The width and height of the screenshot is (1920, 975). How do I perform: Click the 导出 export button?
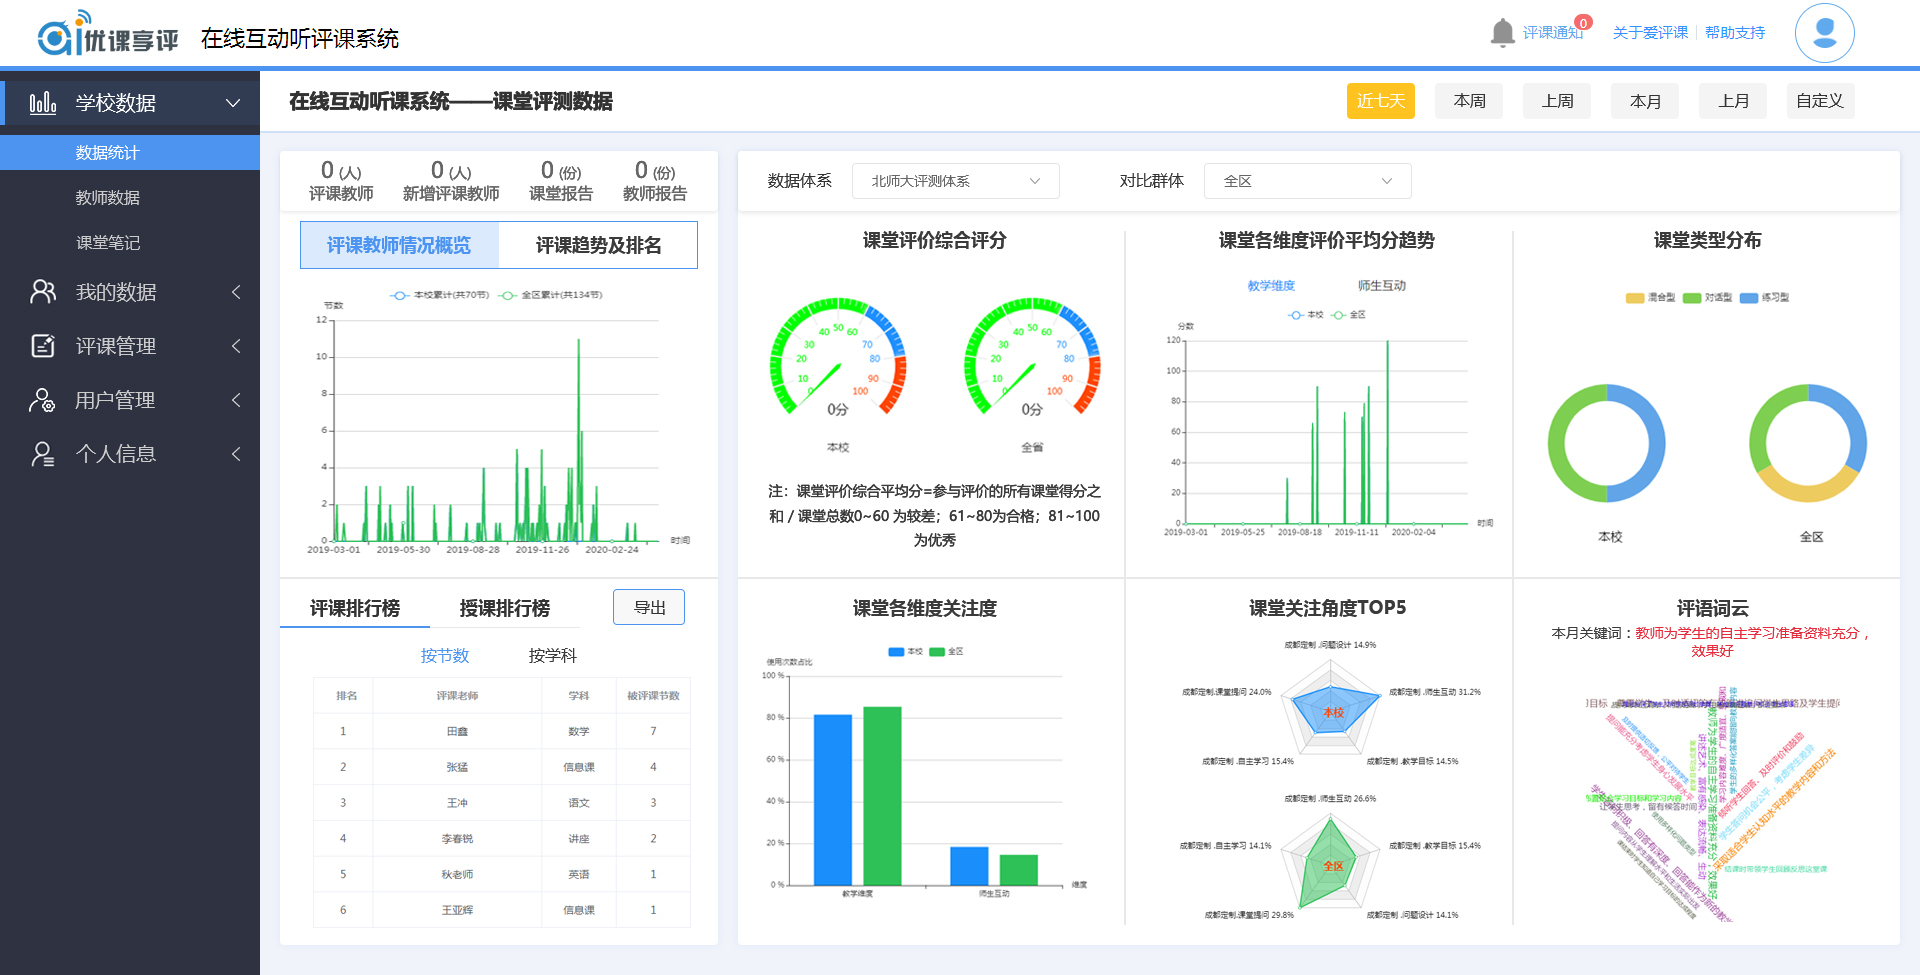point(649,607)
